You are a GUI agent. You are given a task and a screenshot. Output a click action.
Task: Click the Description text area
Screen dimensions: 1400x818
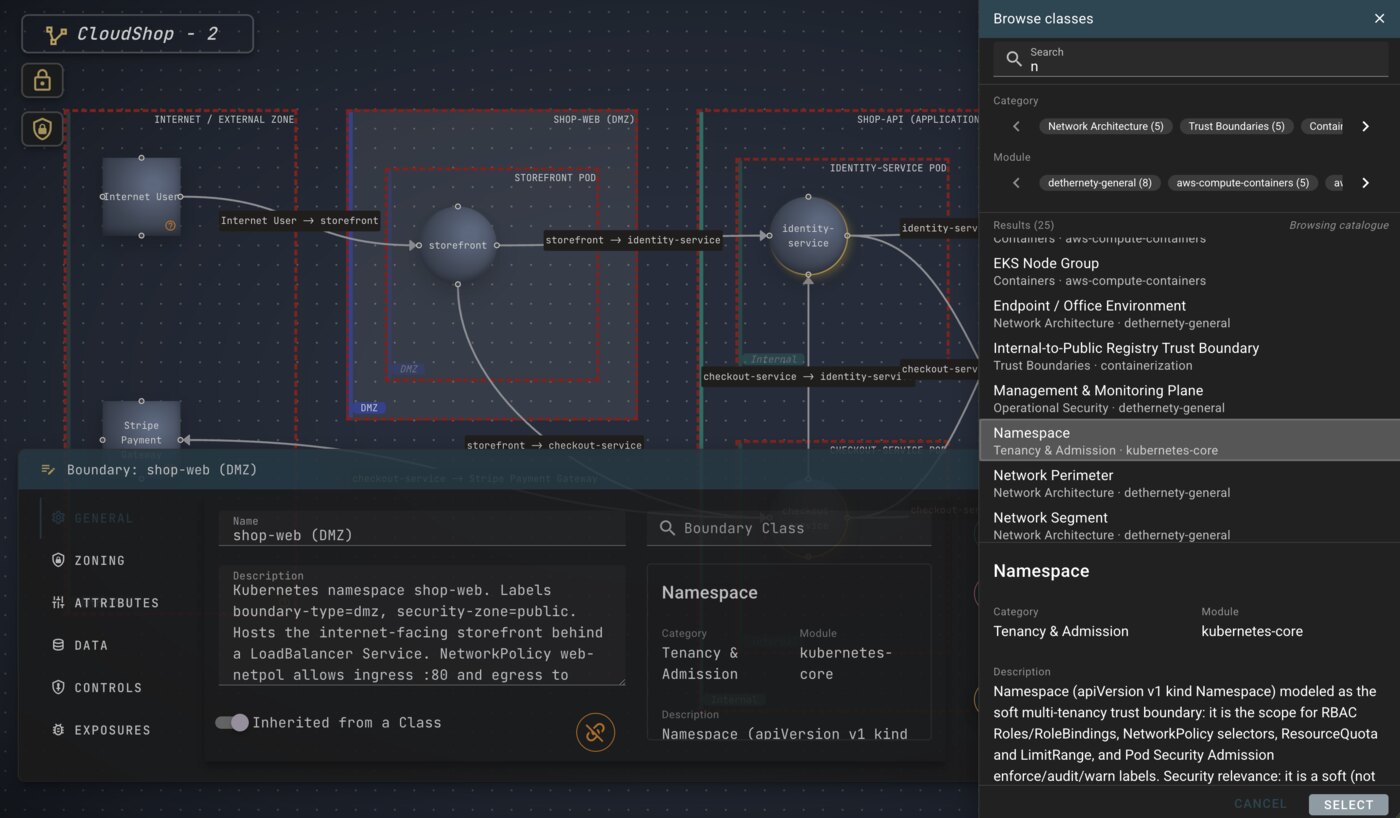click(422, 626)
